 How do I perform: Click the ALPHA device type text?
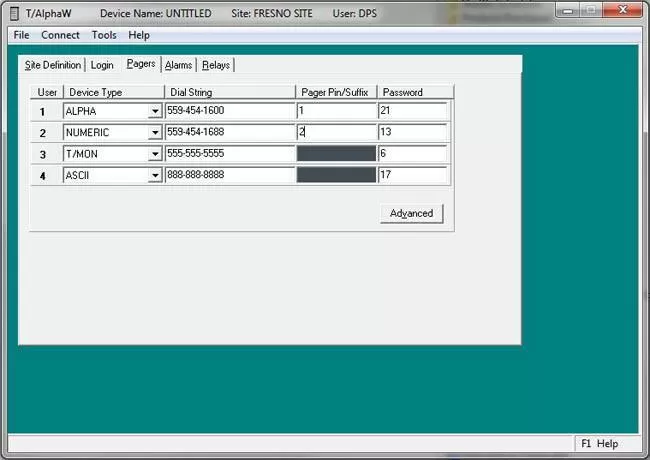(x=81, y=111)
